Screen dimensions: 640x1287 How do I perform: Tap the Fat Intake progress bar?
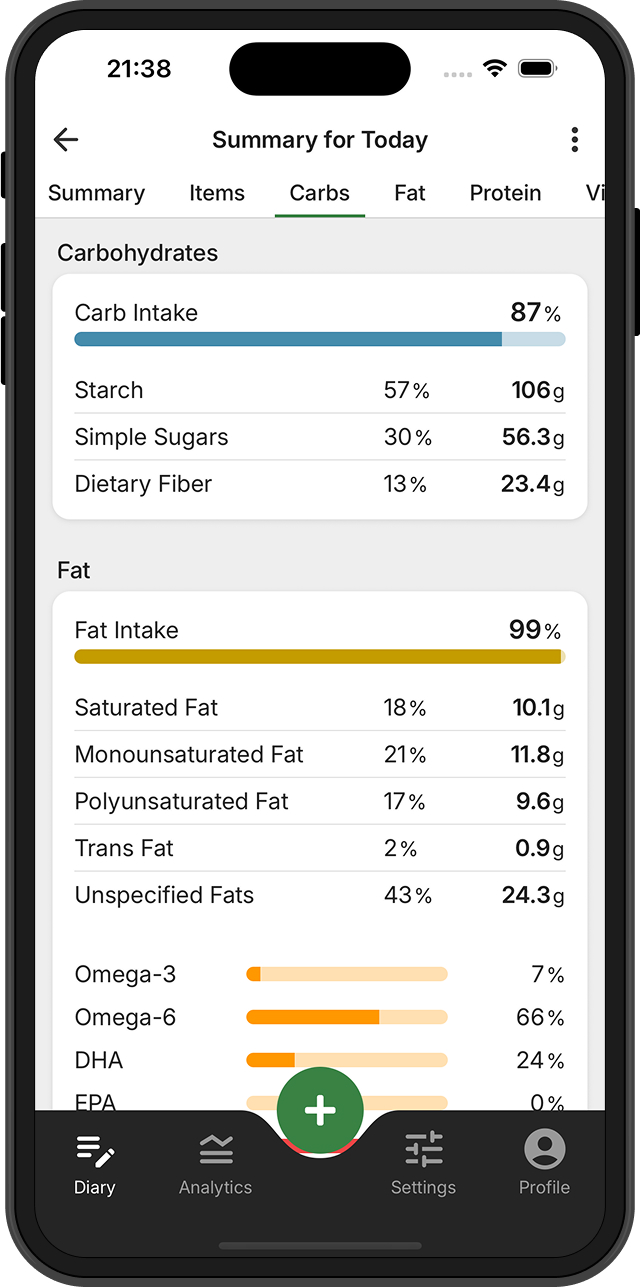click(320, 657)
